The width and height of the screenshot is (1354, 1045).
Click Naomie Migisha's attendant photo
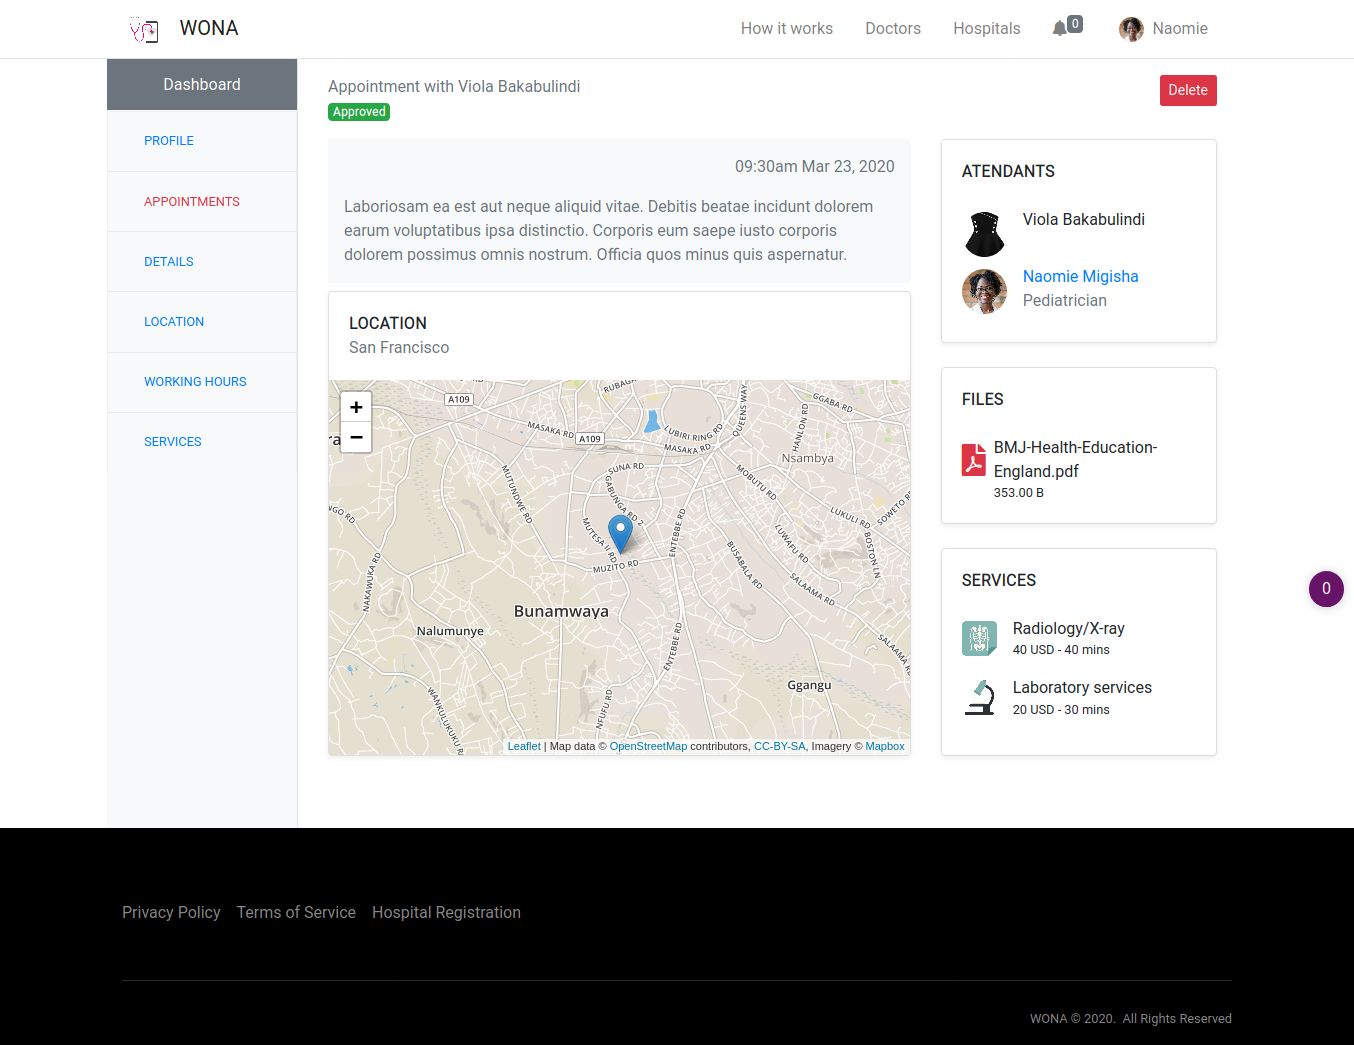pyautogui.click(x=984, y=291)
